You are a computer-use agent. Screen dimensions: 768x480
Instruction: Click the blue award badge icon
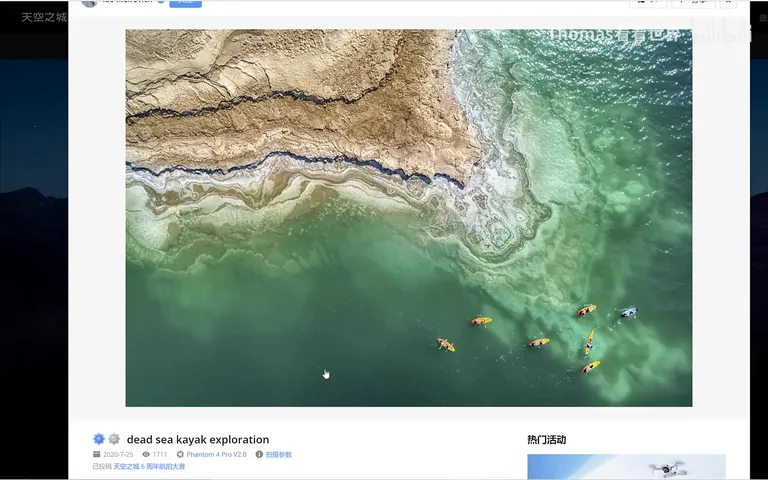(99, 439)
